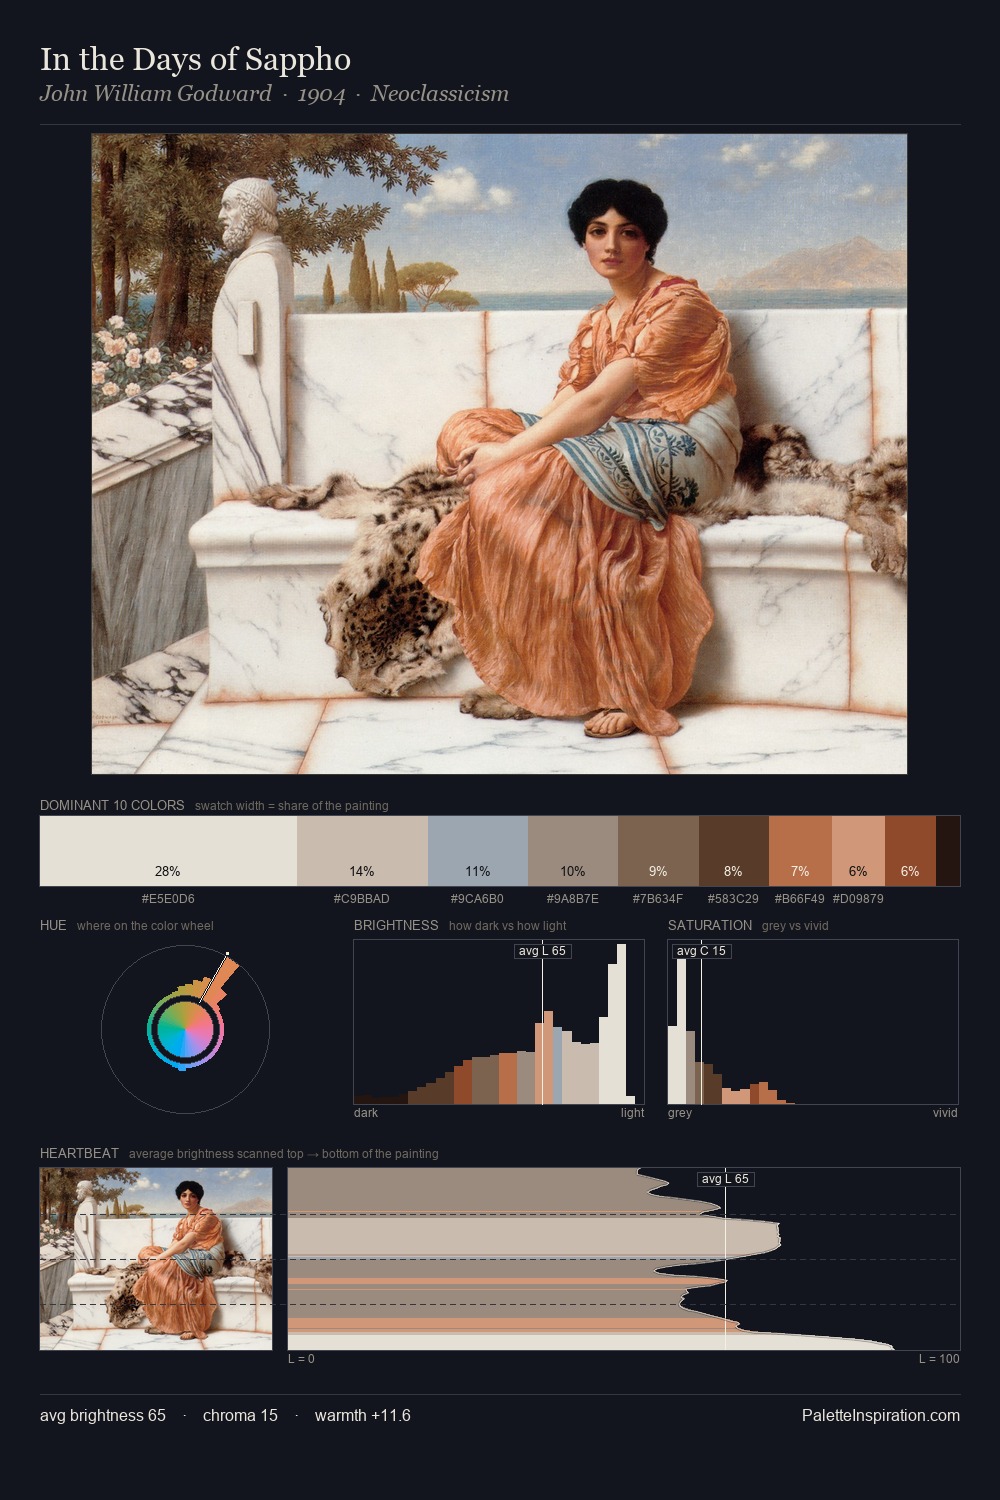1000x1500 pixels.
Task: Click 'swatch width = share of the painting' caption
Action: click(x=291, y=805)
